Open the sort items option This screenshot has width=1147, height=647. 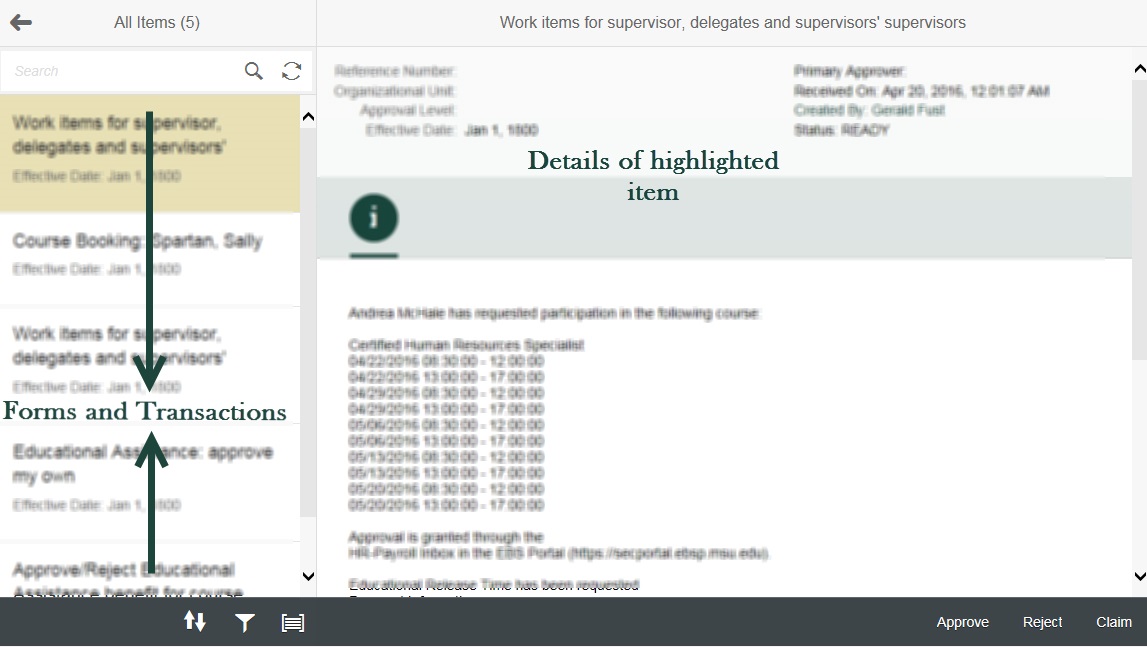(195, 622)
